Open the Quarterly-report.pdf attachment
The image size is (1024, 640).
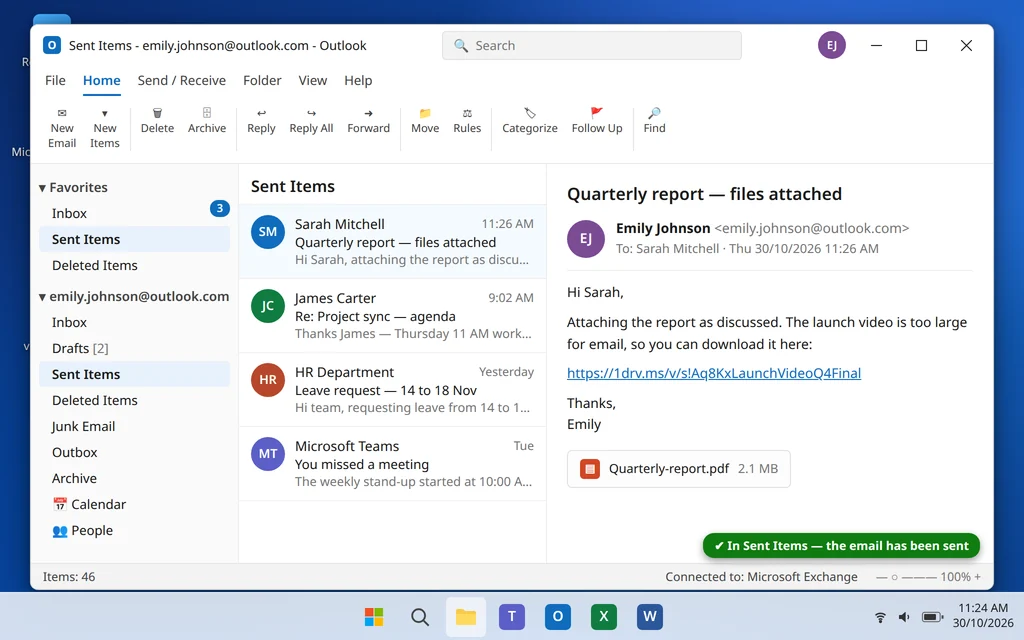[x=679, y=469]
